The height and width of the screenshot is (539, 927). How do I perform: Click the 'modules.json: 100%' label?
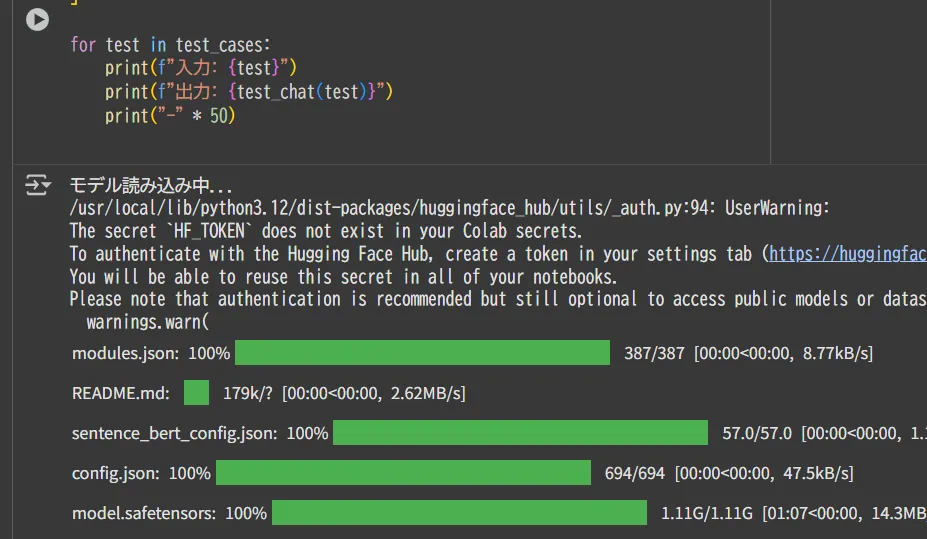pyautogui.click(x=151, y=353)
